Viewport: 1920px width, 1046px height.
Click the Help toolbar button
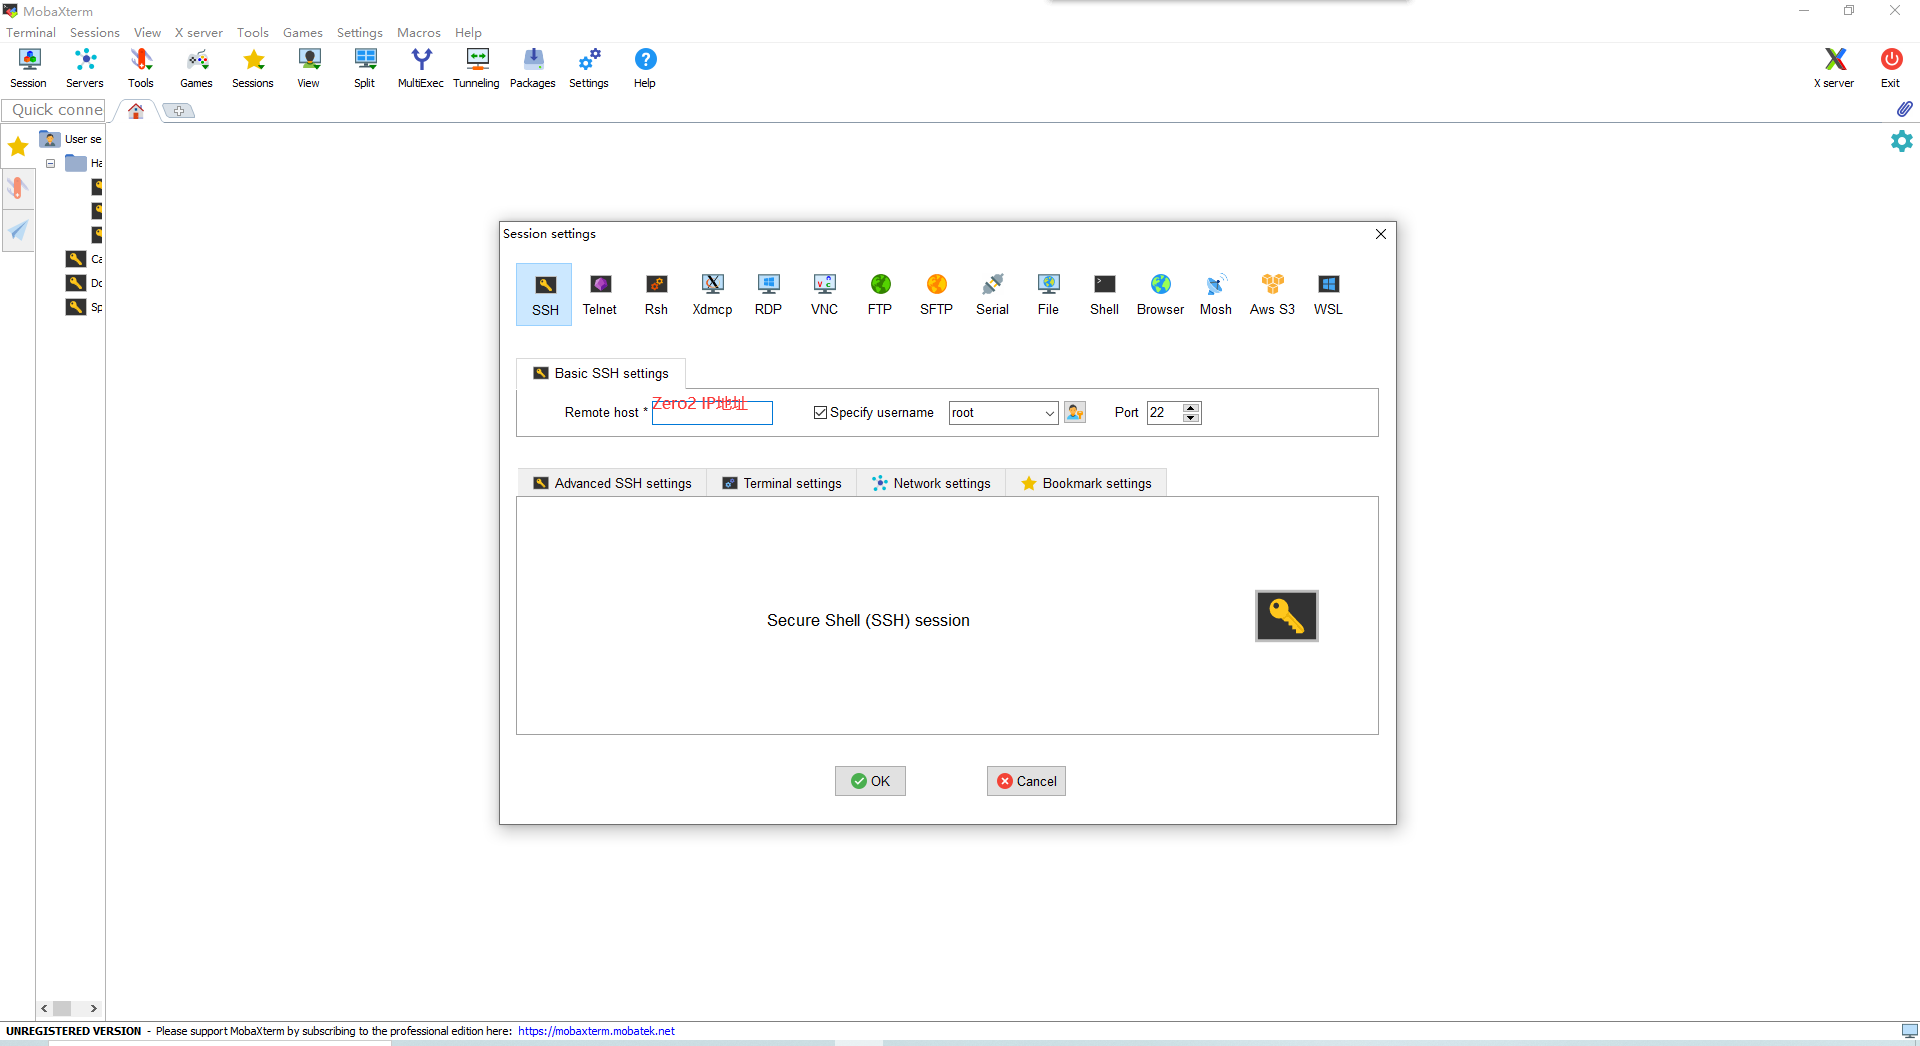(645, 68)
